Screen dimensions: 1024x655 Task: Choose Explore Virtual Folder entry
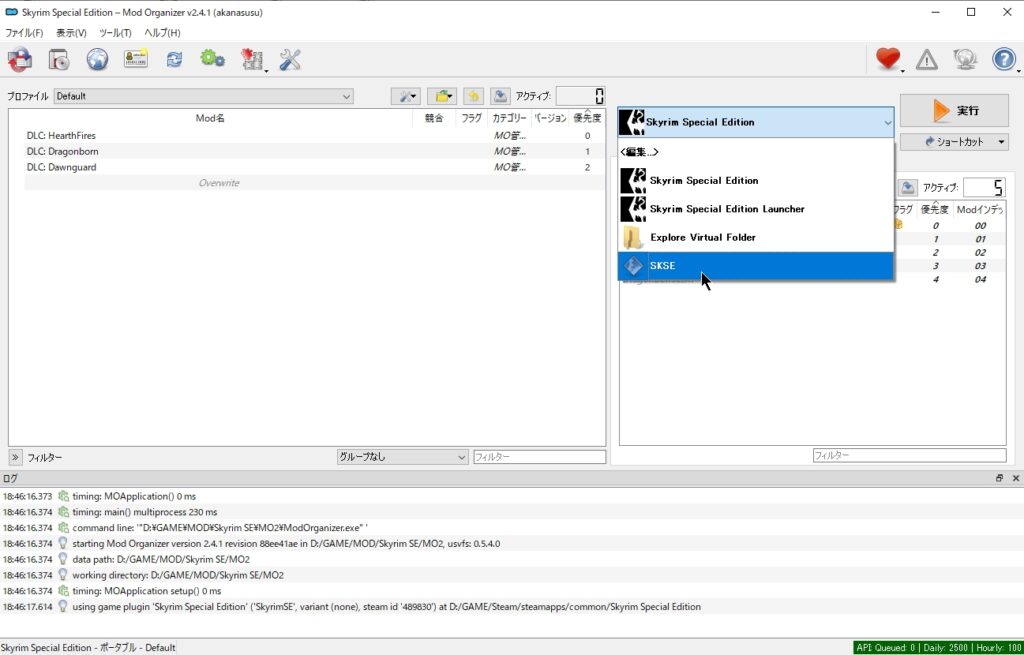click(756, 237)
